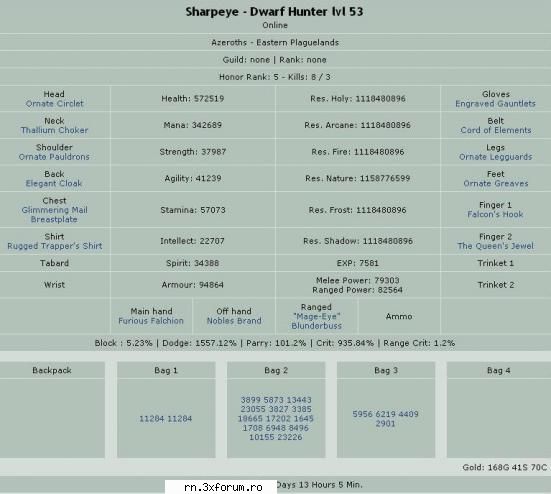This screenshot has height=494, width=551.
Task: Select the Gold: 168G 41S 70C text
Action: click(505, 468)
